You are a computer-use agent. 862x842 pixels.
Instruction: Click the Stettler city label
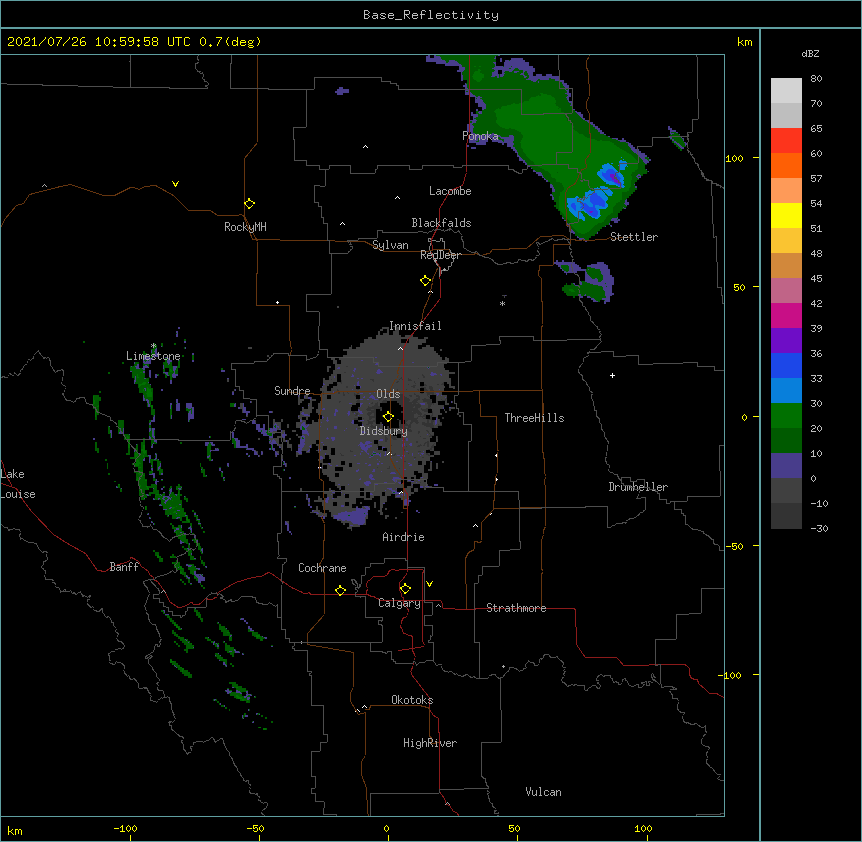point(634,237)
